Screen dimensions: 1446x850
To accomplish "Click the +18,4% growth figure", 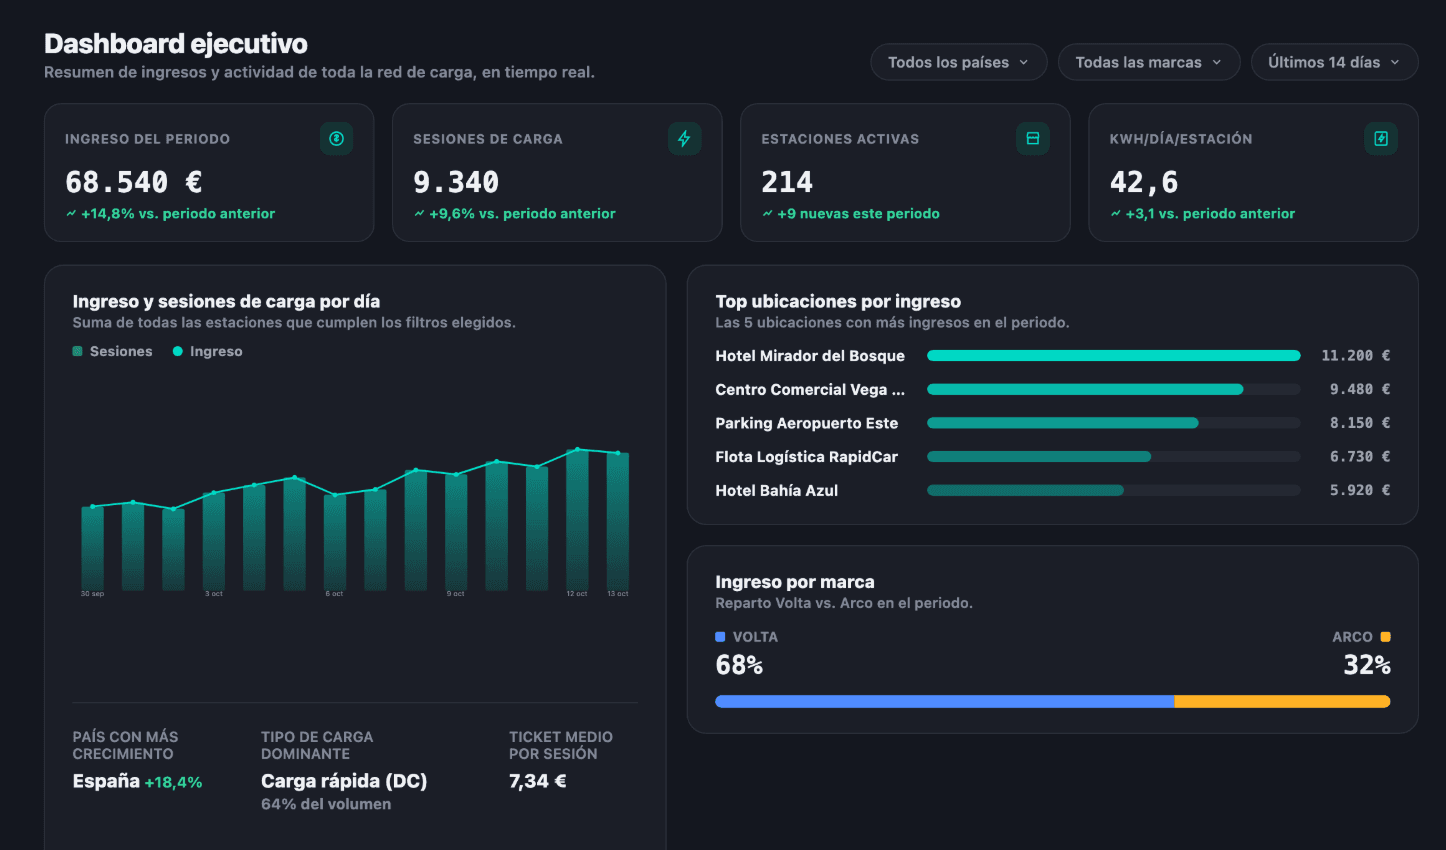I will click(x=173, y=783).
